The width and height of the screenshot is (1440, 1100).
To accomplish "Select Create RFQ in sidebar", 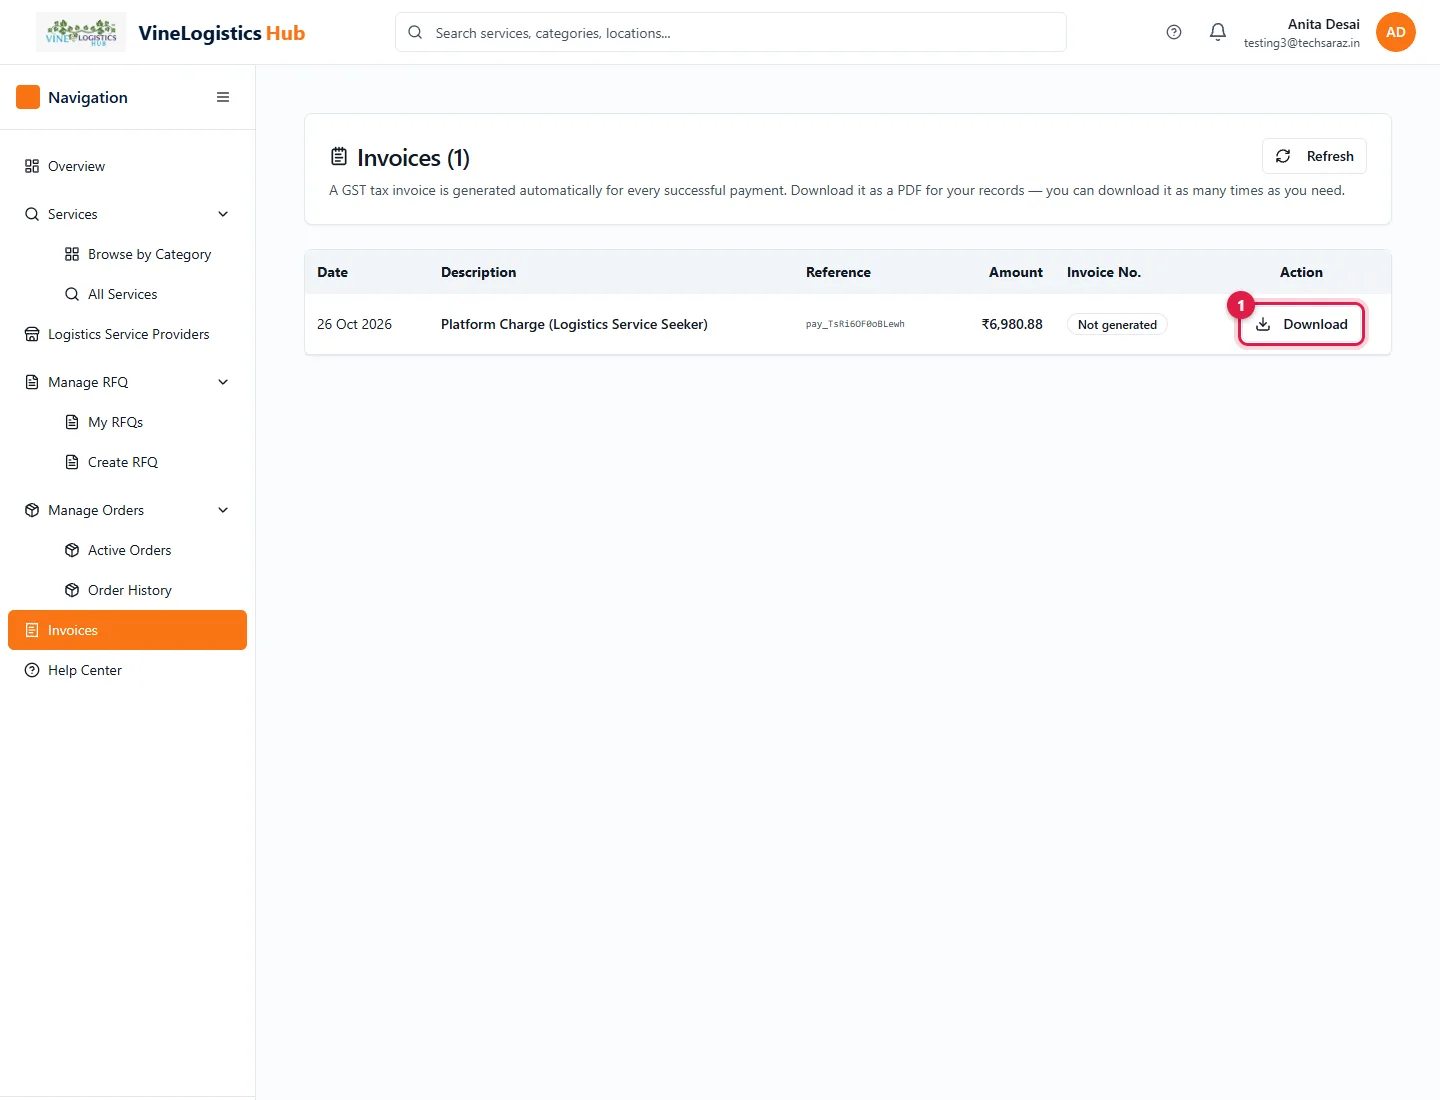I will (147, 462).
